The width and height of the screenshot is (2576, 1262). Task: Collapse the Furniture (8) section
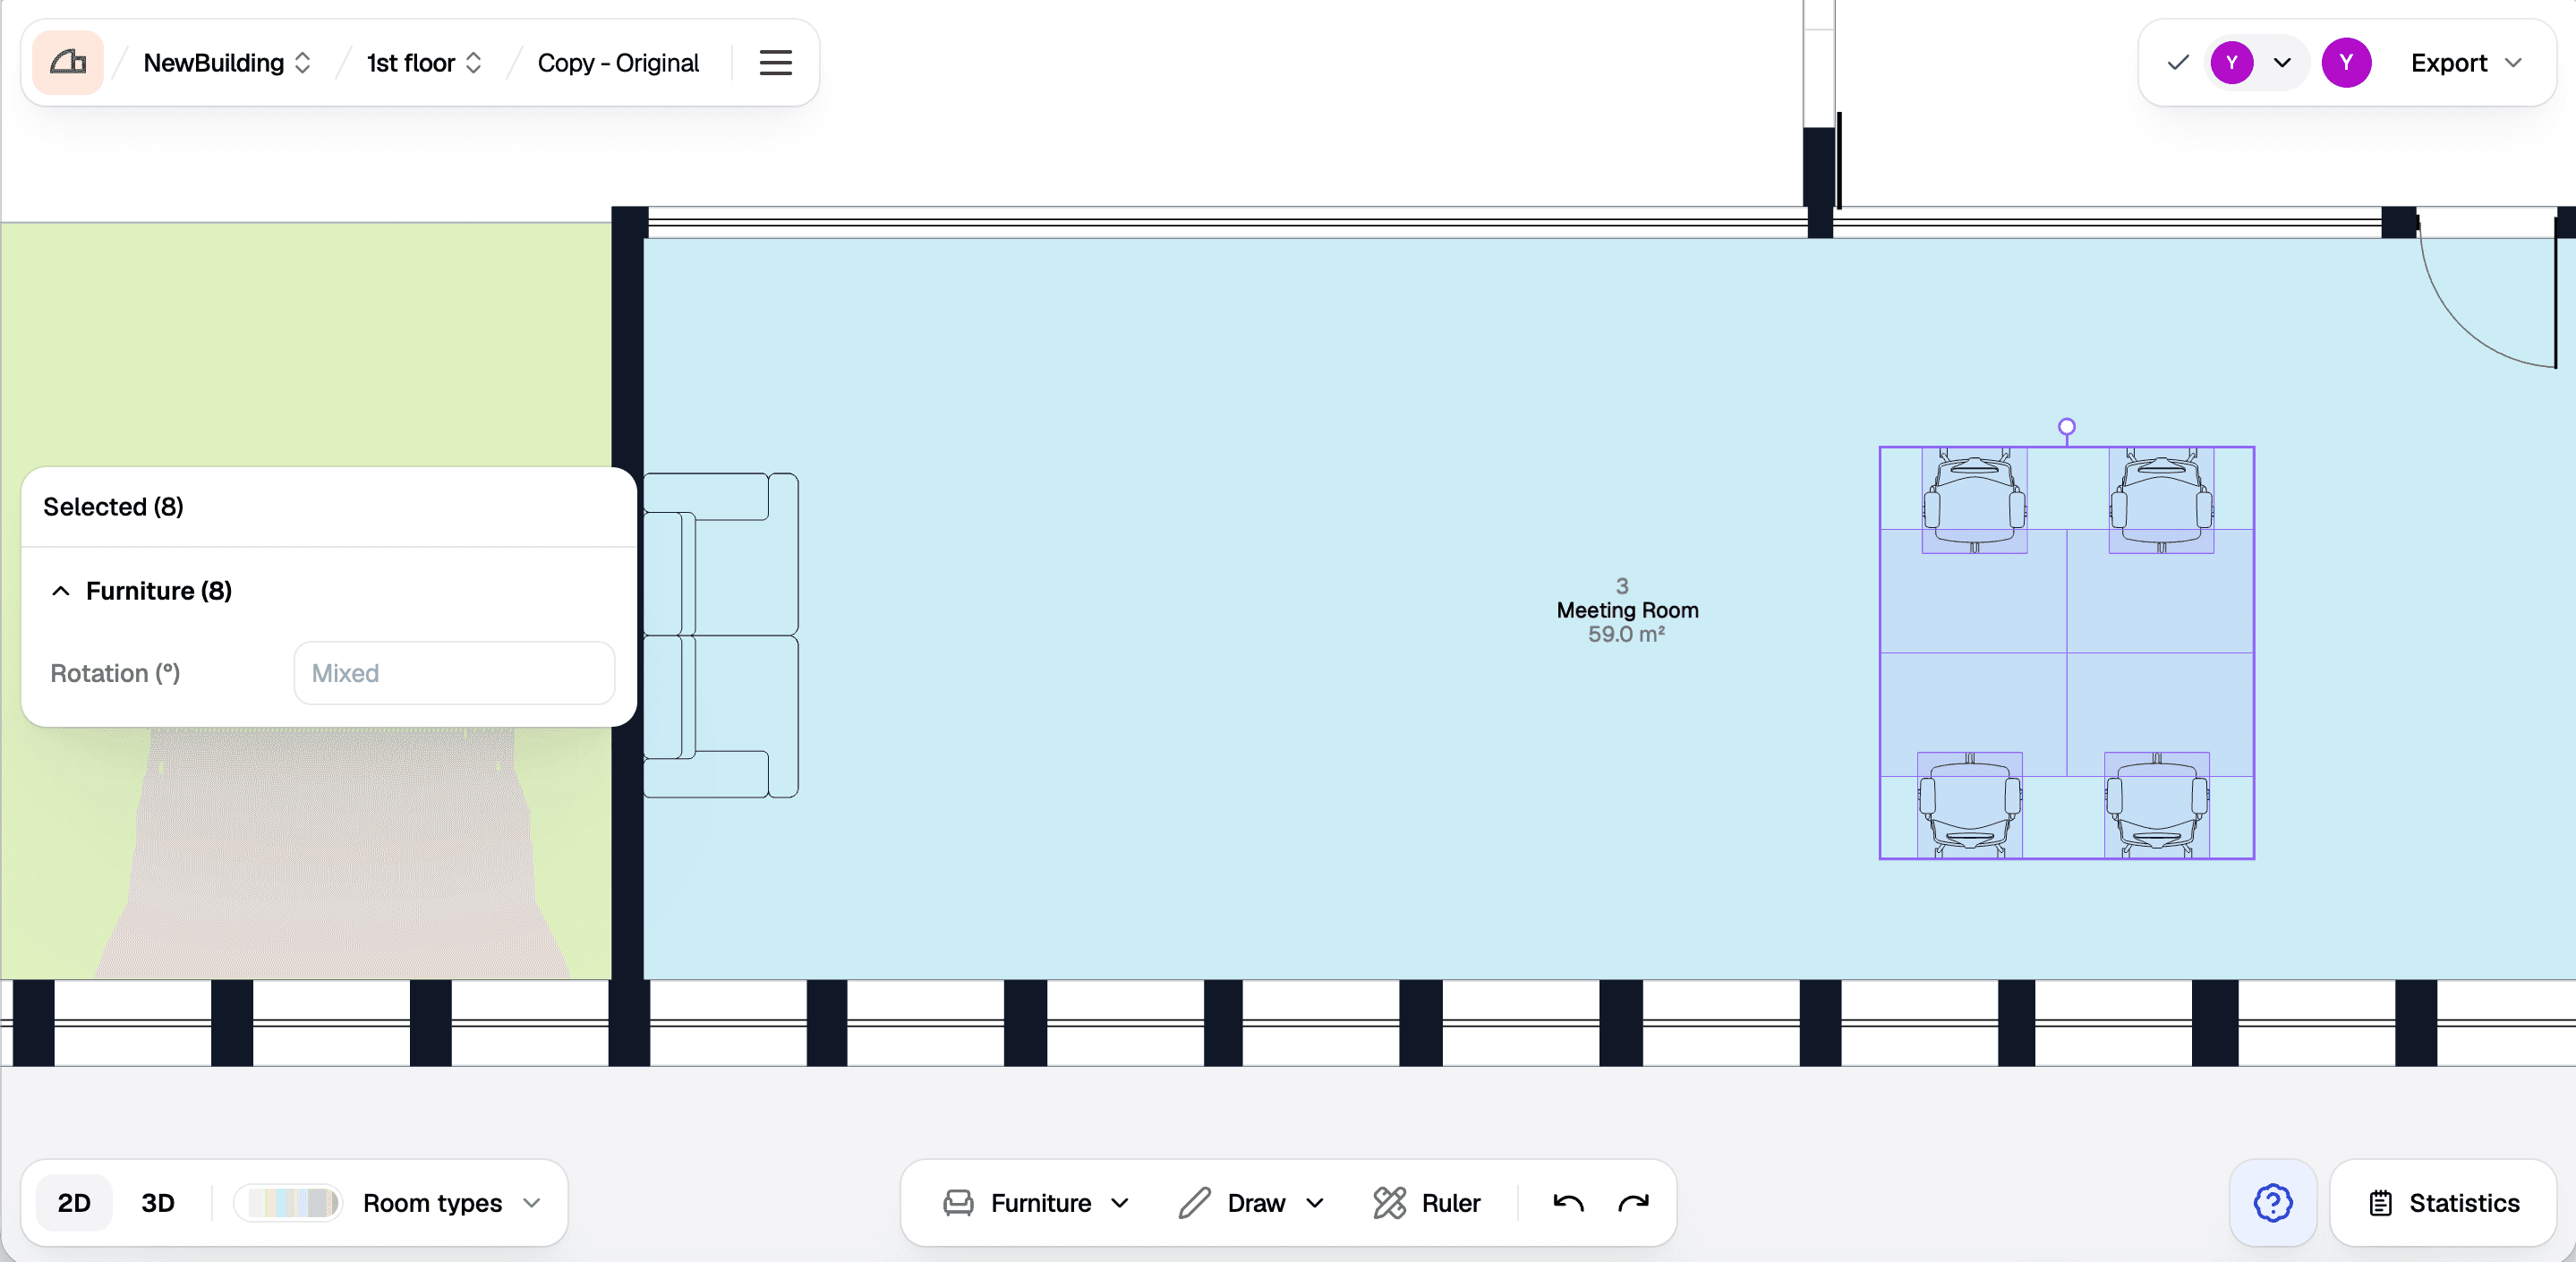click(x=61, y=591)
